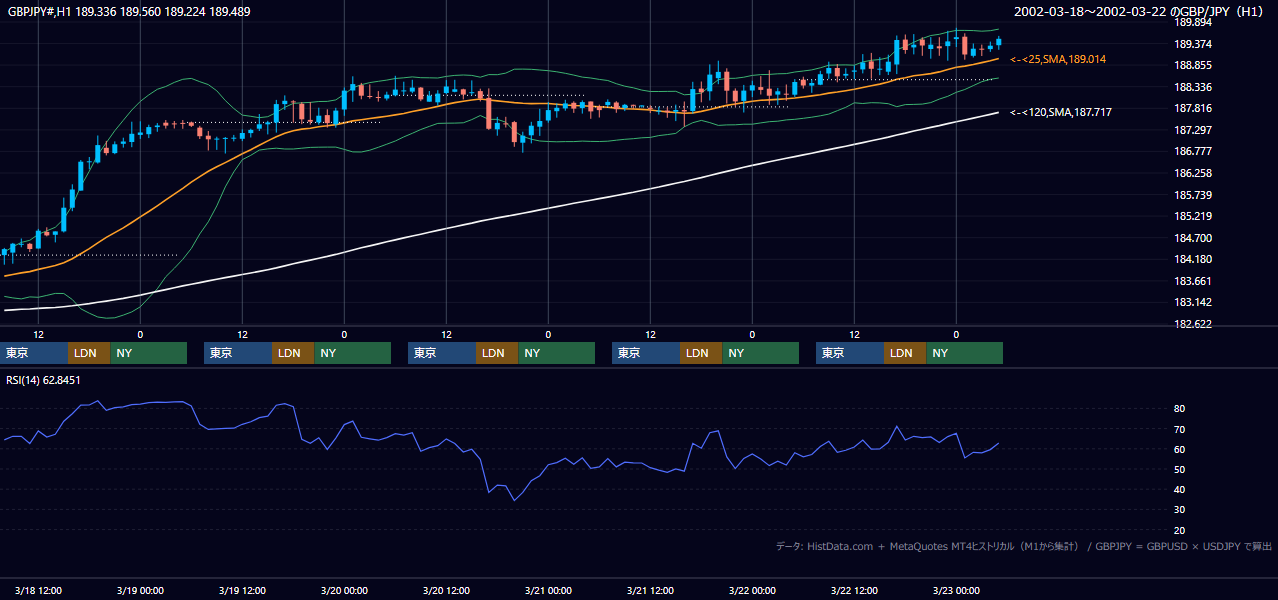Click RSI scale value 30
This screenshot has height=600, width=1278.
click(x=1180, y=509)
